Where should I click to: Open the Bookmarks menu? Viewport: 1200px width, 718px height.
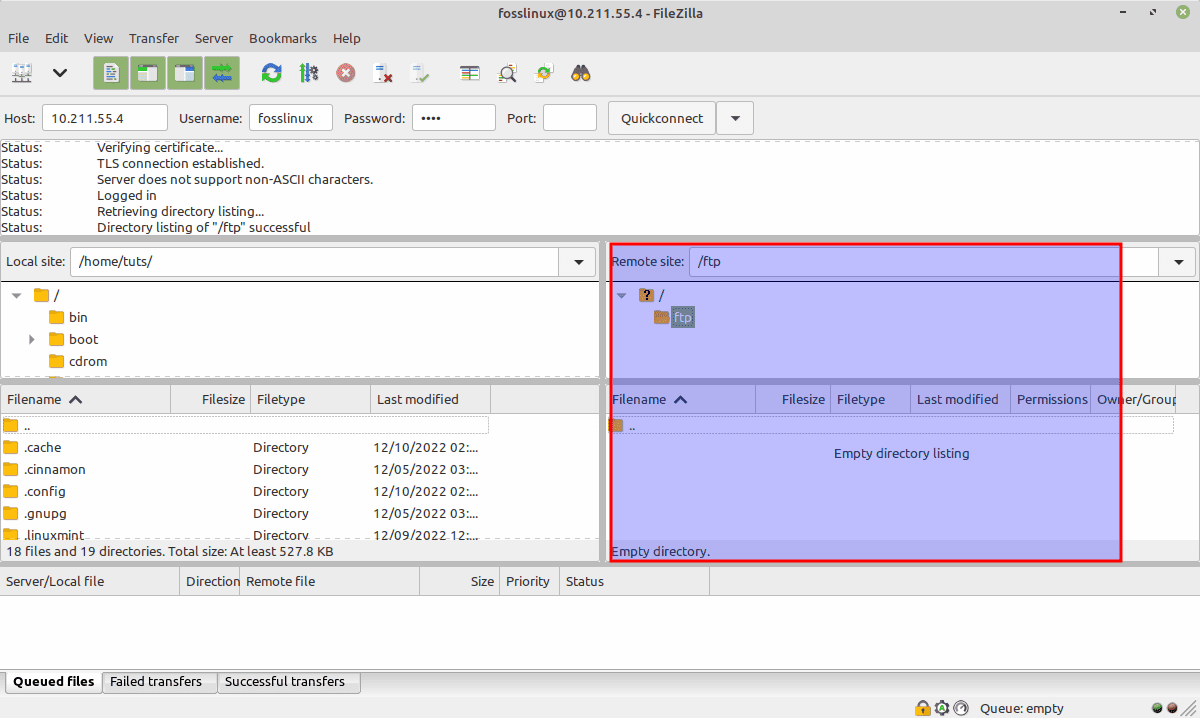(x=283, y=38)
